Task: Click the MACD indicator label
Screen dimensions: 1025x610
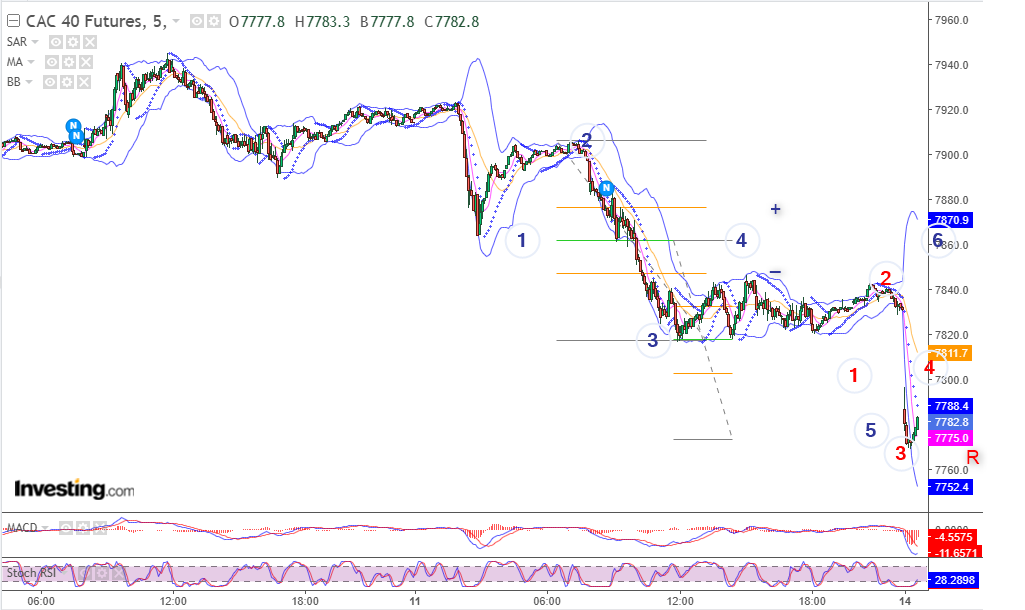Action: 22,528
